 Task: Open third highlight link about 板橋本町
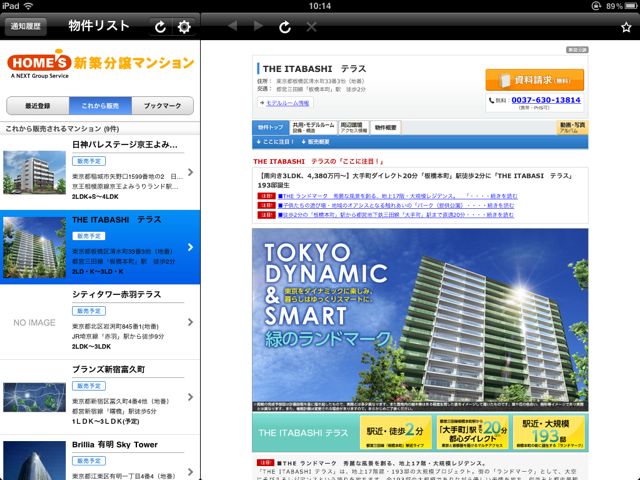(x=396, y=215)
